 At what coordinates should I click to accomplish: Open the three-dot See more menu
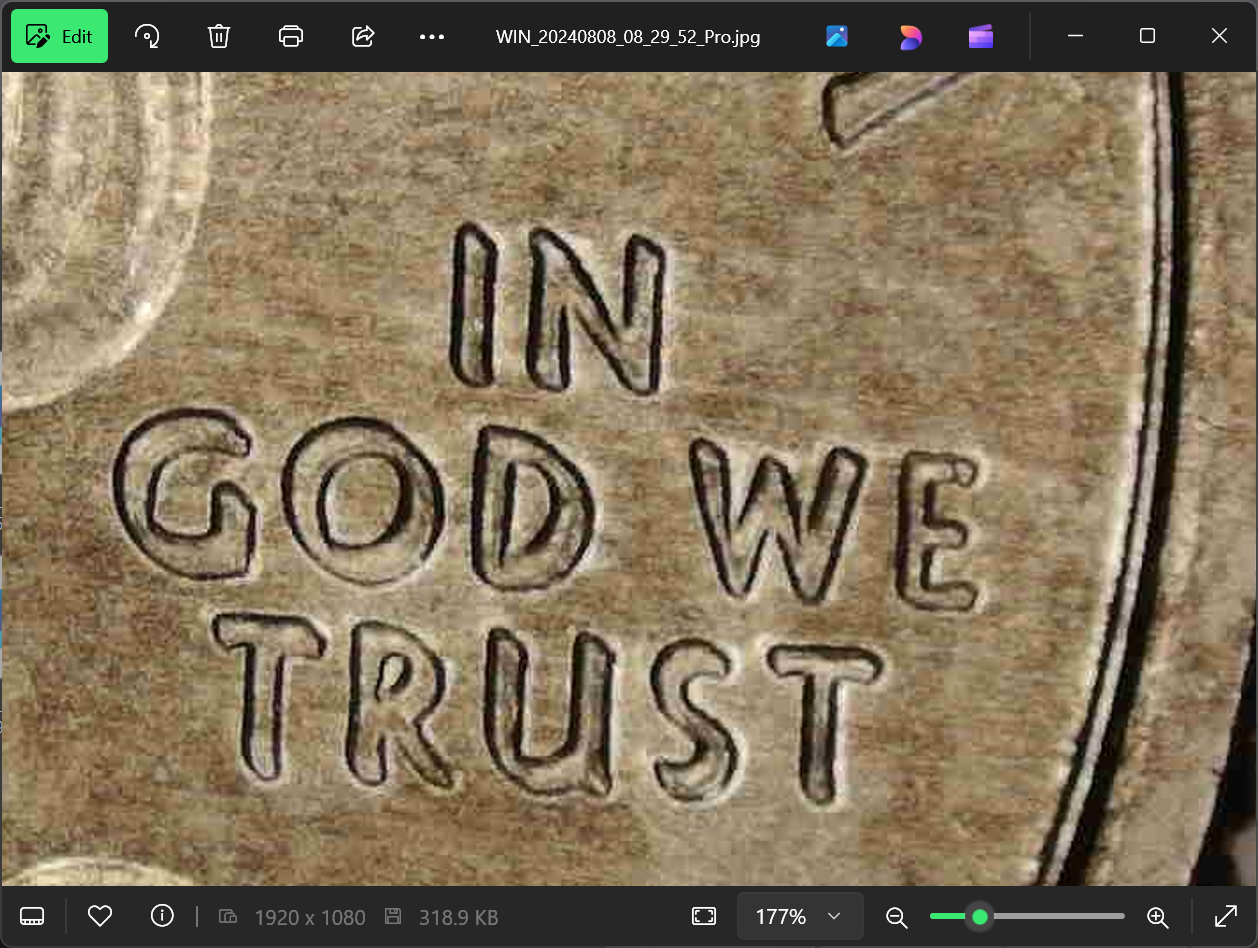pyautogui.click(x=432, y=36)
